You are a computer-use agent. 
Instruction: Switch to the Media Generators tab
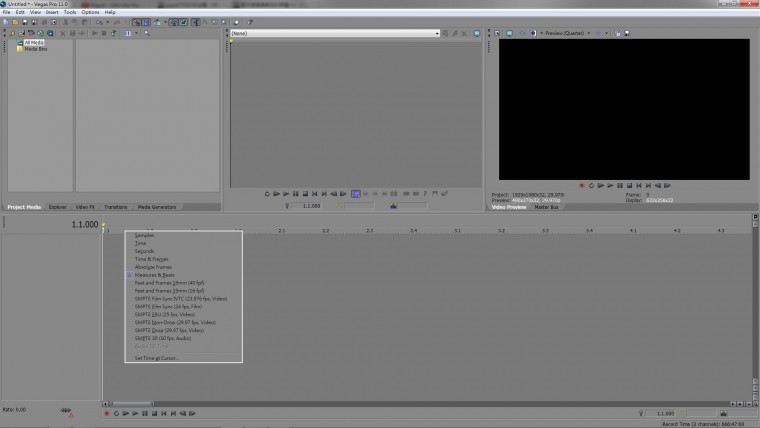tap(157, 207)
